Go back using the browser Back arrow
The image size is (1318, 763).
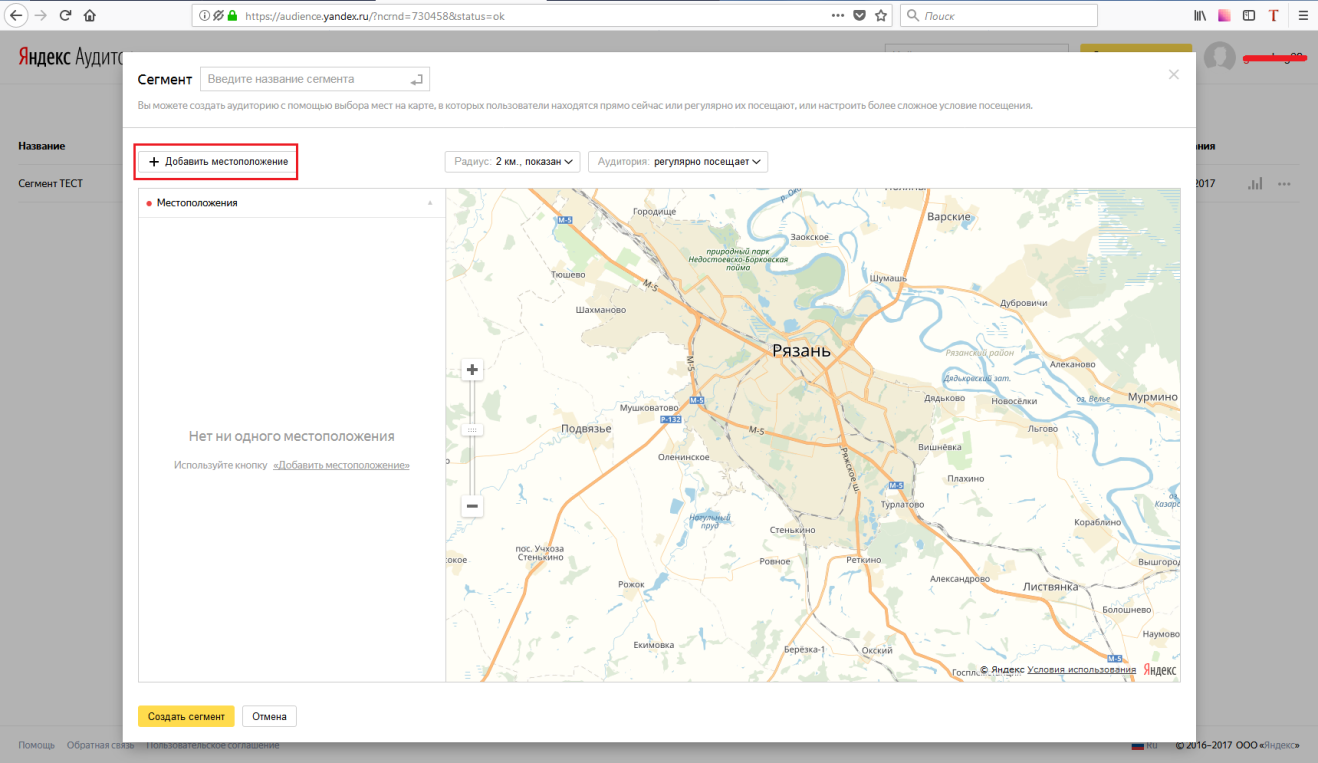click(x=16, y=16)
